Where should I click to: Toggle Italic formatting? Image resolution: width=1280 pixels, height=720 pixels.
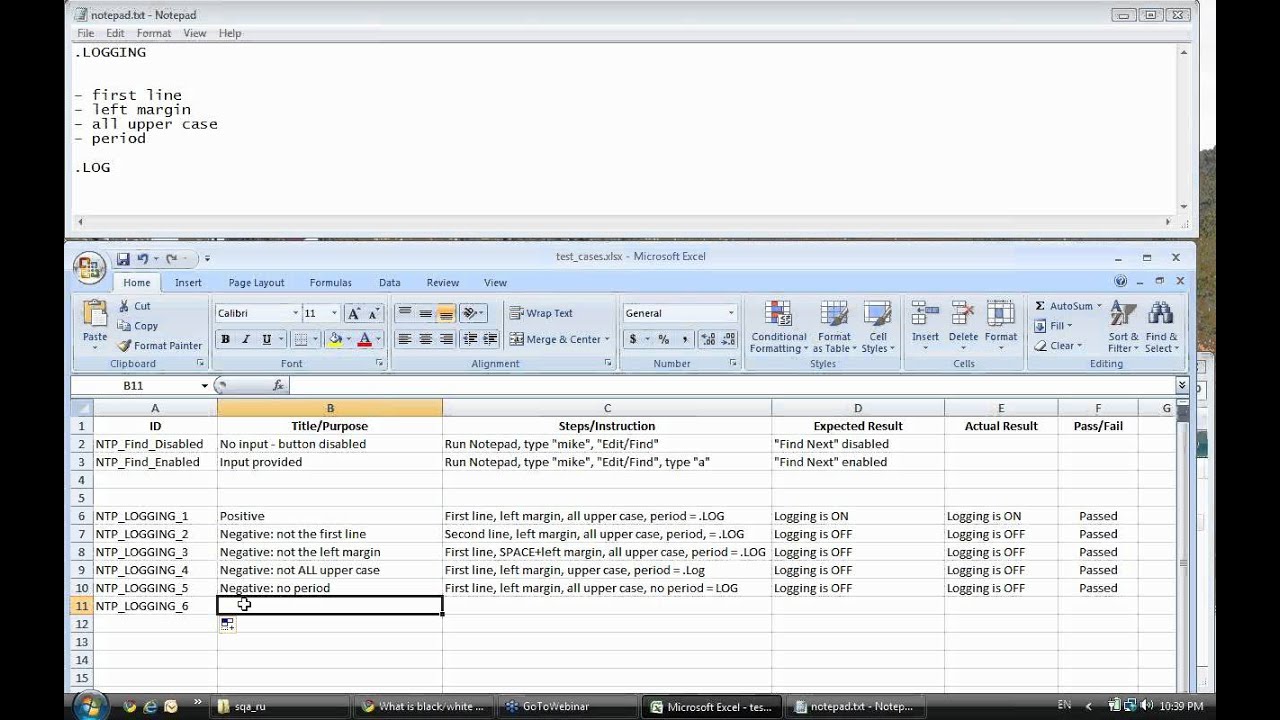246,339
